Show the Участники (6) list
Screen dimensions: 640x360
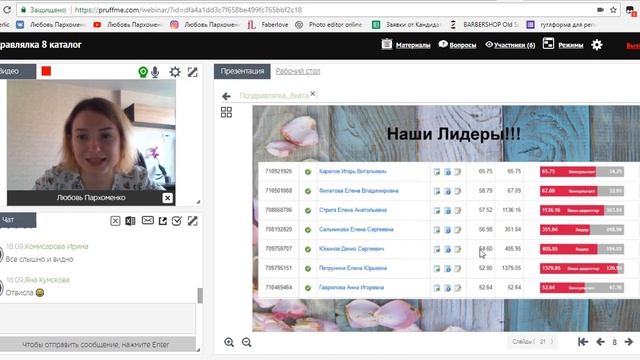point(510,45)
